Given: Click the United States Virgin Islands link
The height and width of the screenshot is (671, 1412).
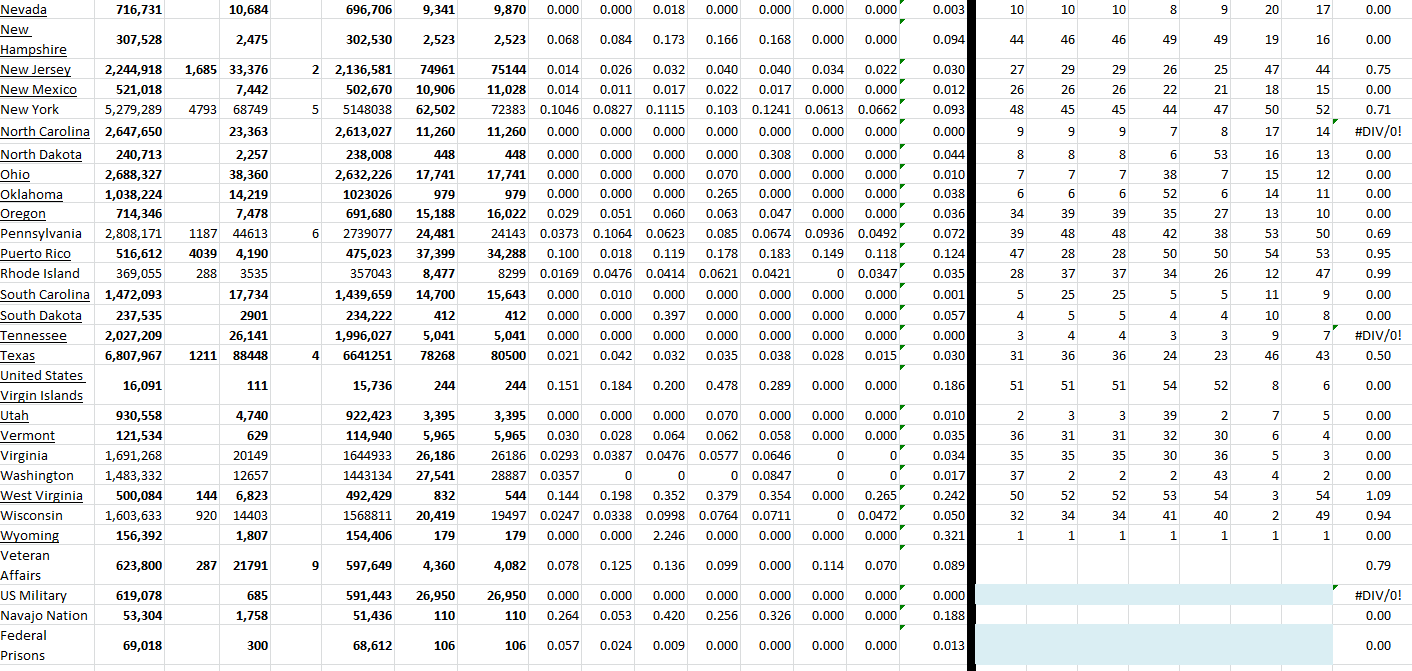Looking at the screenshot, I should coord(41,385).
